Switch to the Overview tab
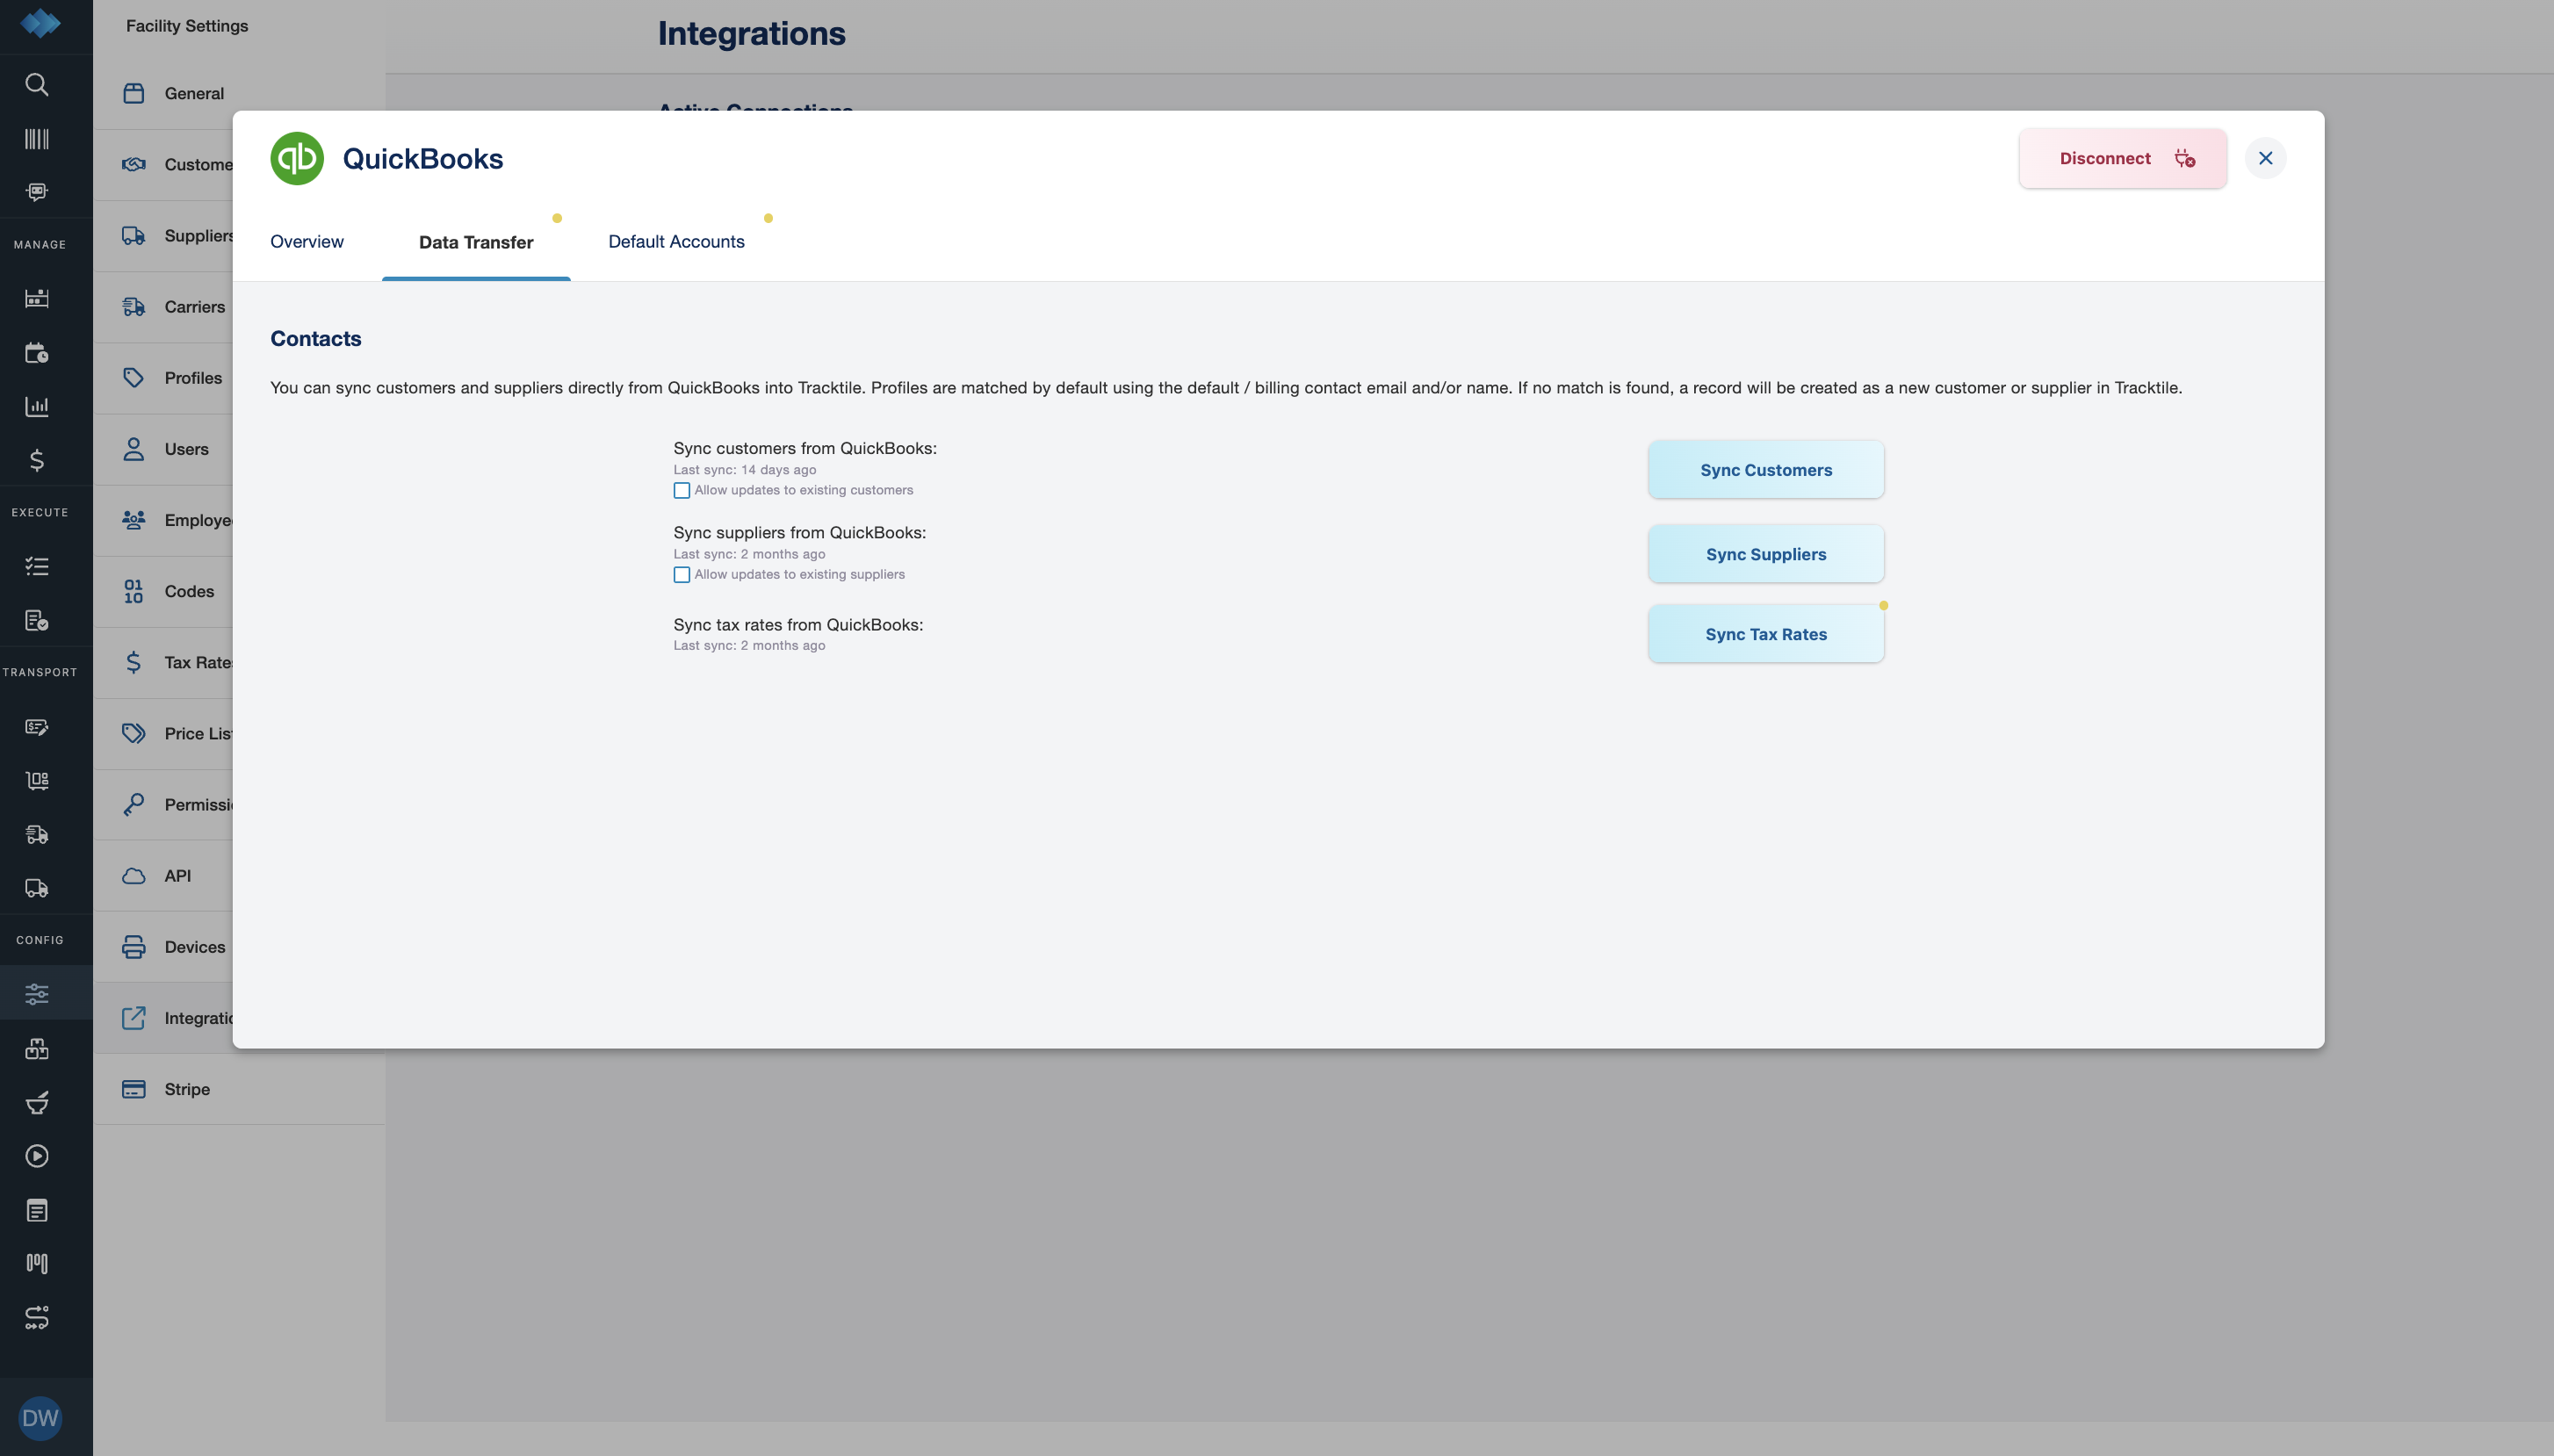The height and width of the screenshot is (1456, 2554). [307, 242]
